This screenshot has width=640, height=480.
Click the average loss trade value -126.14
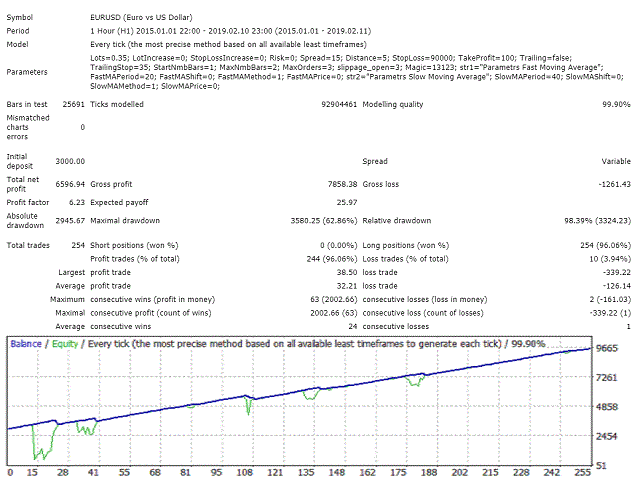coord(617,286)
